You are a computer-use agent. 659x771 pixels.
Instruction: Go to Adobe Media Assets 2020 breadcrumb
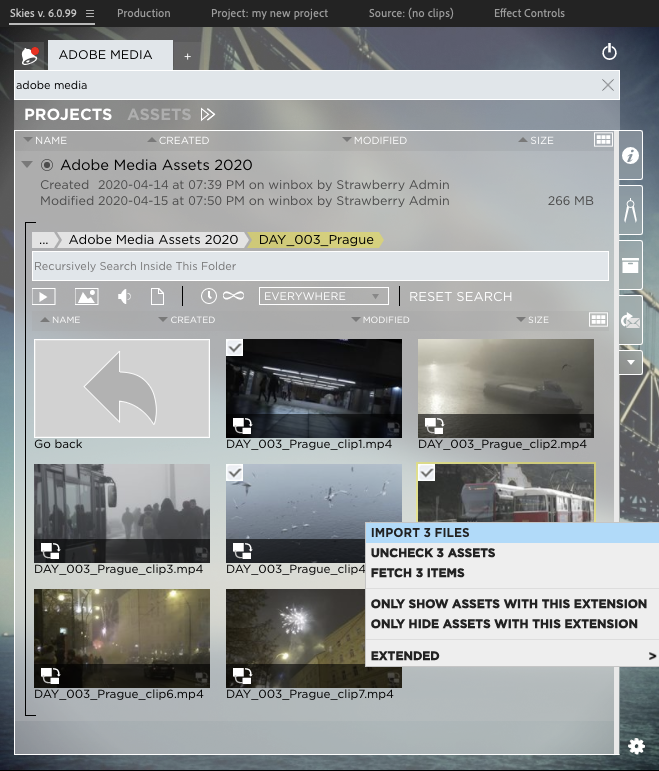tap(153, 239)
